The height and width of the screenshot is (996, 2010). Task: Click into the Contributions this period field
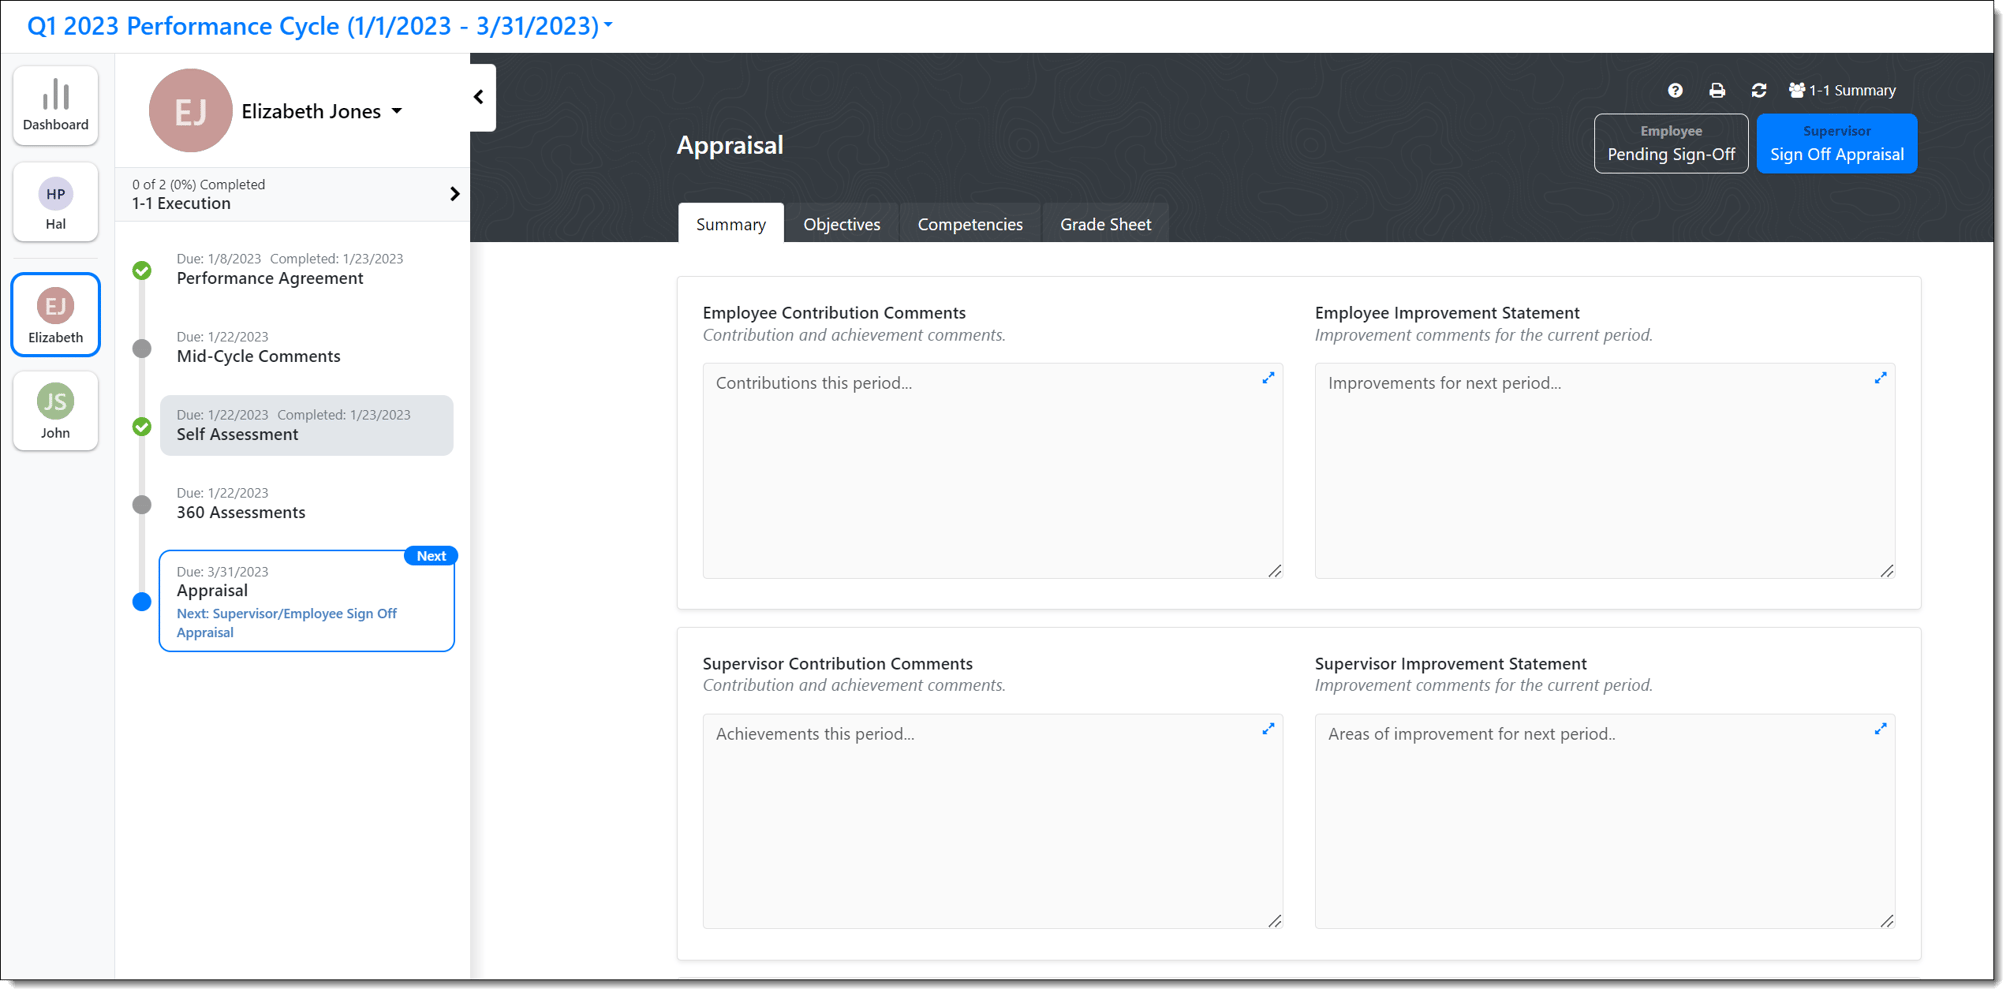click(992, 470)
